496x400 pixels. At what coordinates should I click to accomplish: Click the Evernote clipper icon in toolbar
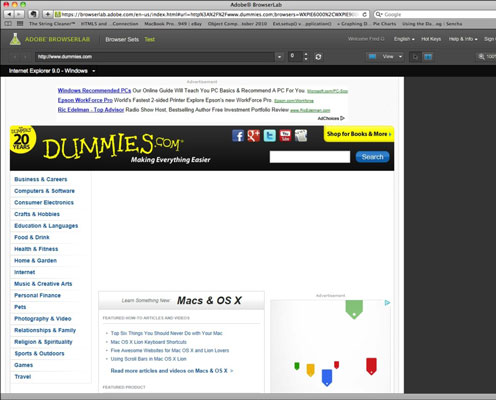coord(33,14)
